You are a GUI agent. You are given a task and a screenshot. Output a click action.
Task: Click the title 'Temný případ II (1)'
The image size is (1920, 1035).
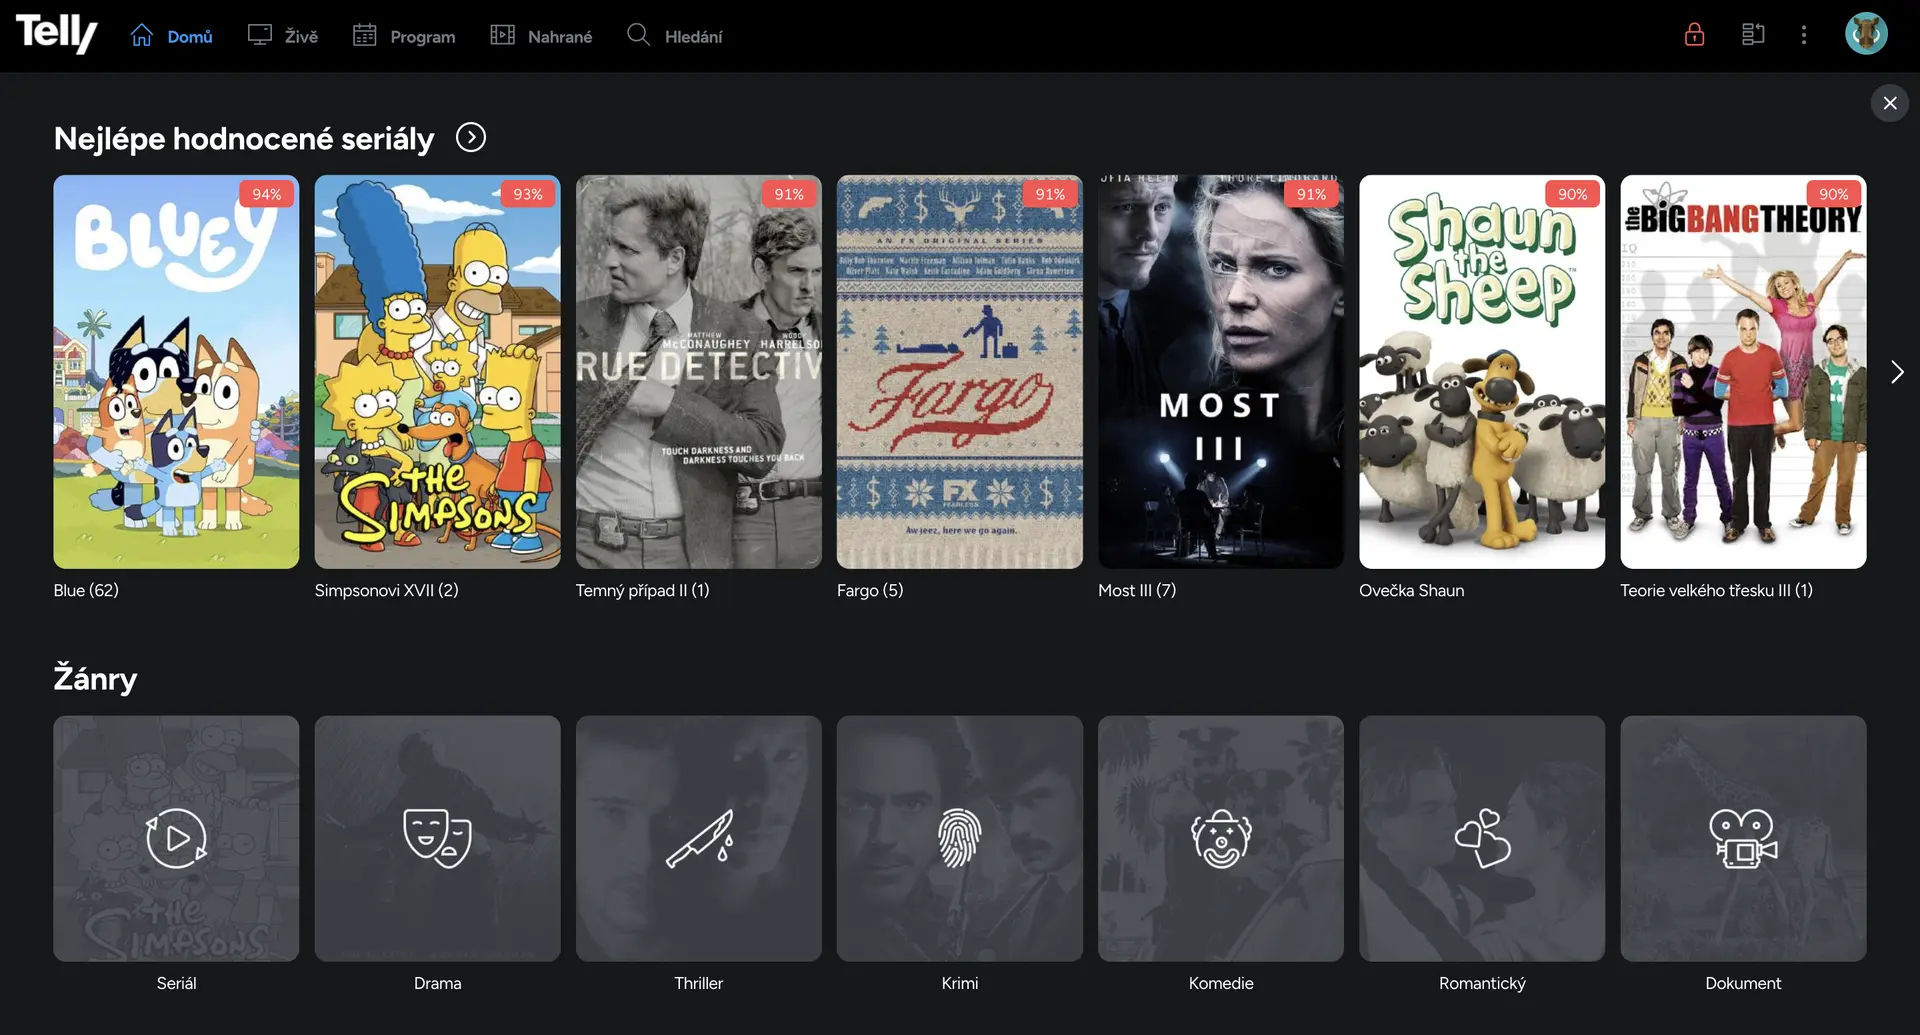click(x=642, y=590)
